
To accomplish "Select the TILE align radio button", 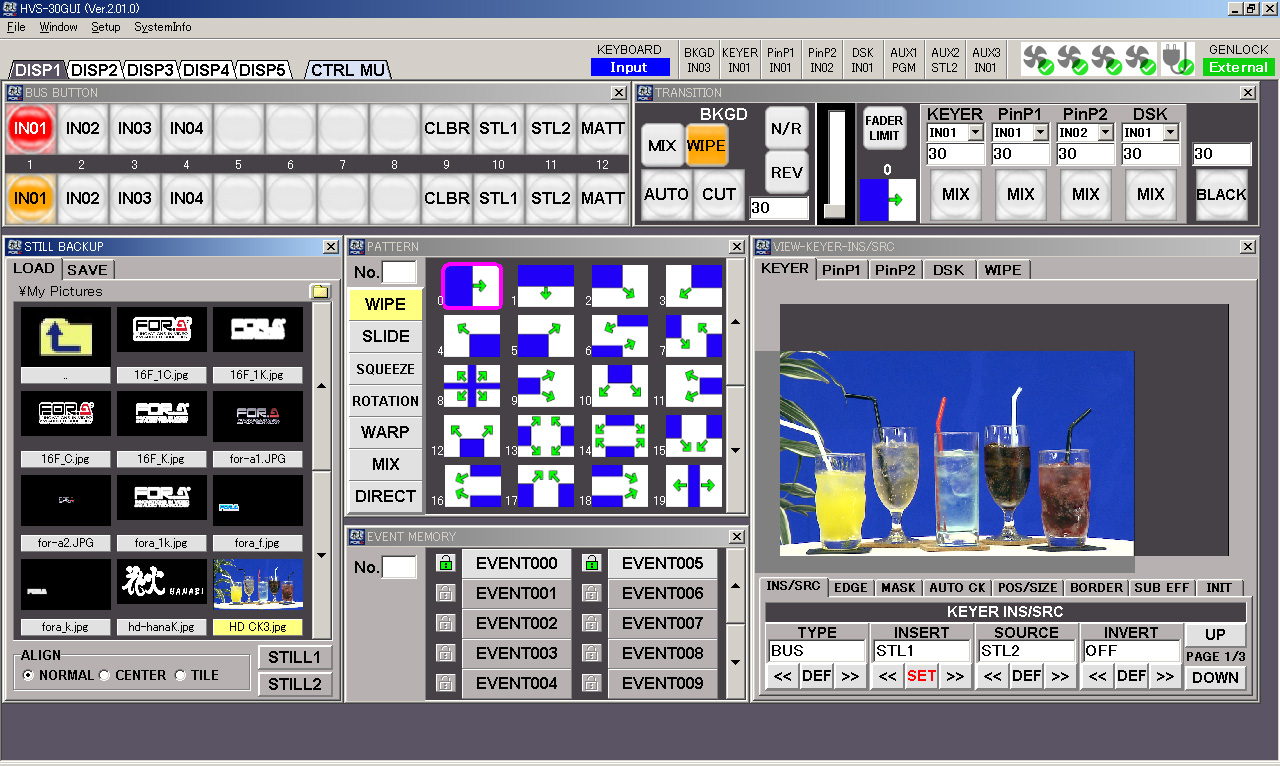I will (x=180, y=675).
